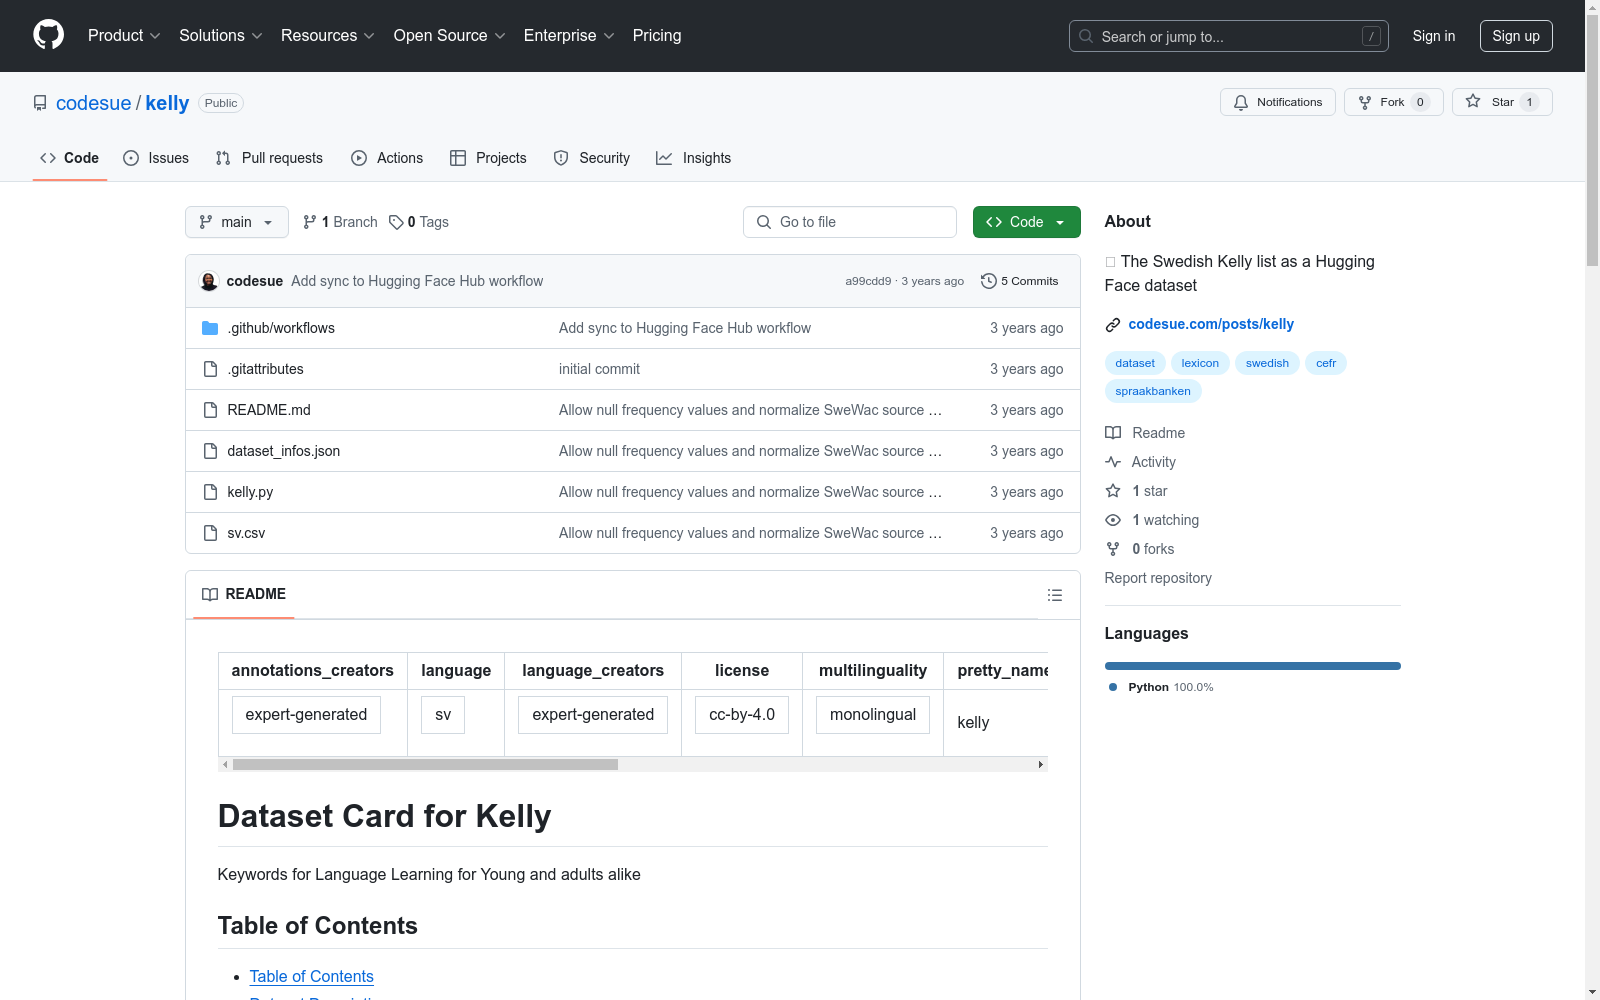Click the search magnifier icon in header
This screenshot has height=1000, width=1600.
click(x=1086, y=36)
